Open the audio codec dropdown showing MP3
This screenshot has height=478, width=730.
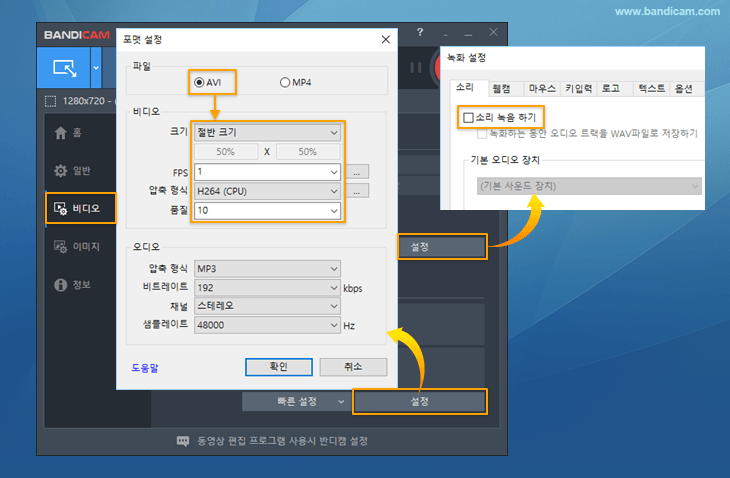[267, 269]
